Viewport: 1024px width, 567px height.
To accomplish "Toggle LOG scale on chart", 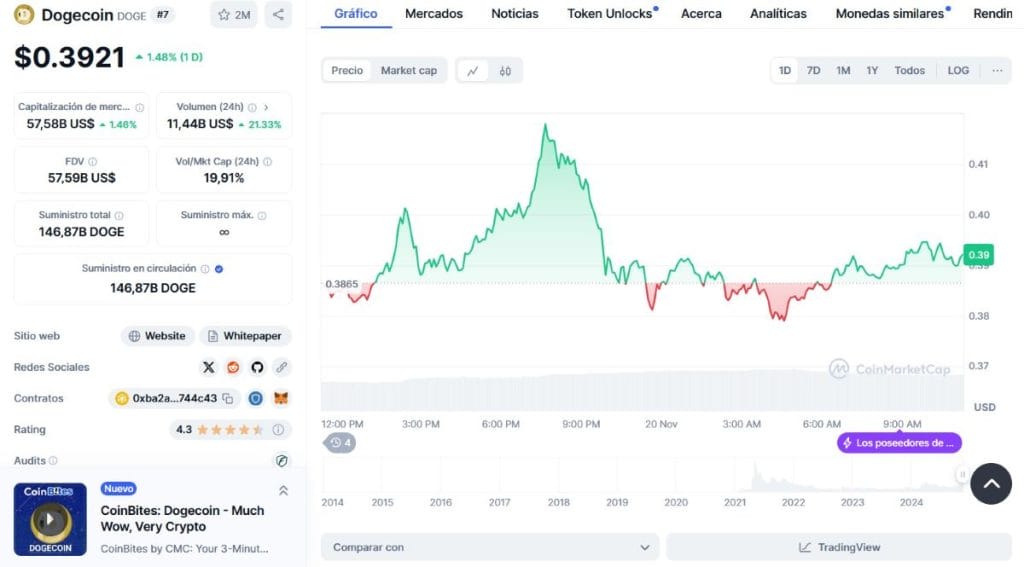I will tap(958, 71).
